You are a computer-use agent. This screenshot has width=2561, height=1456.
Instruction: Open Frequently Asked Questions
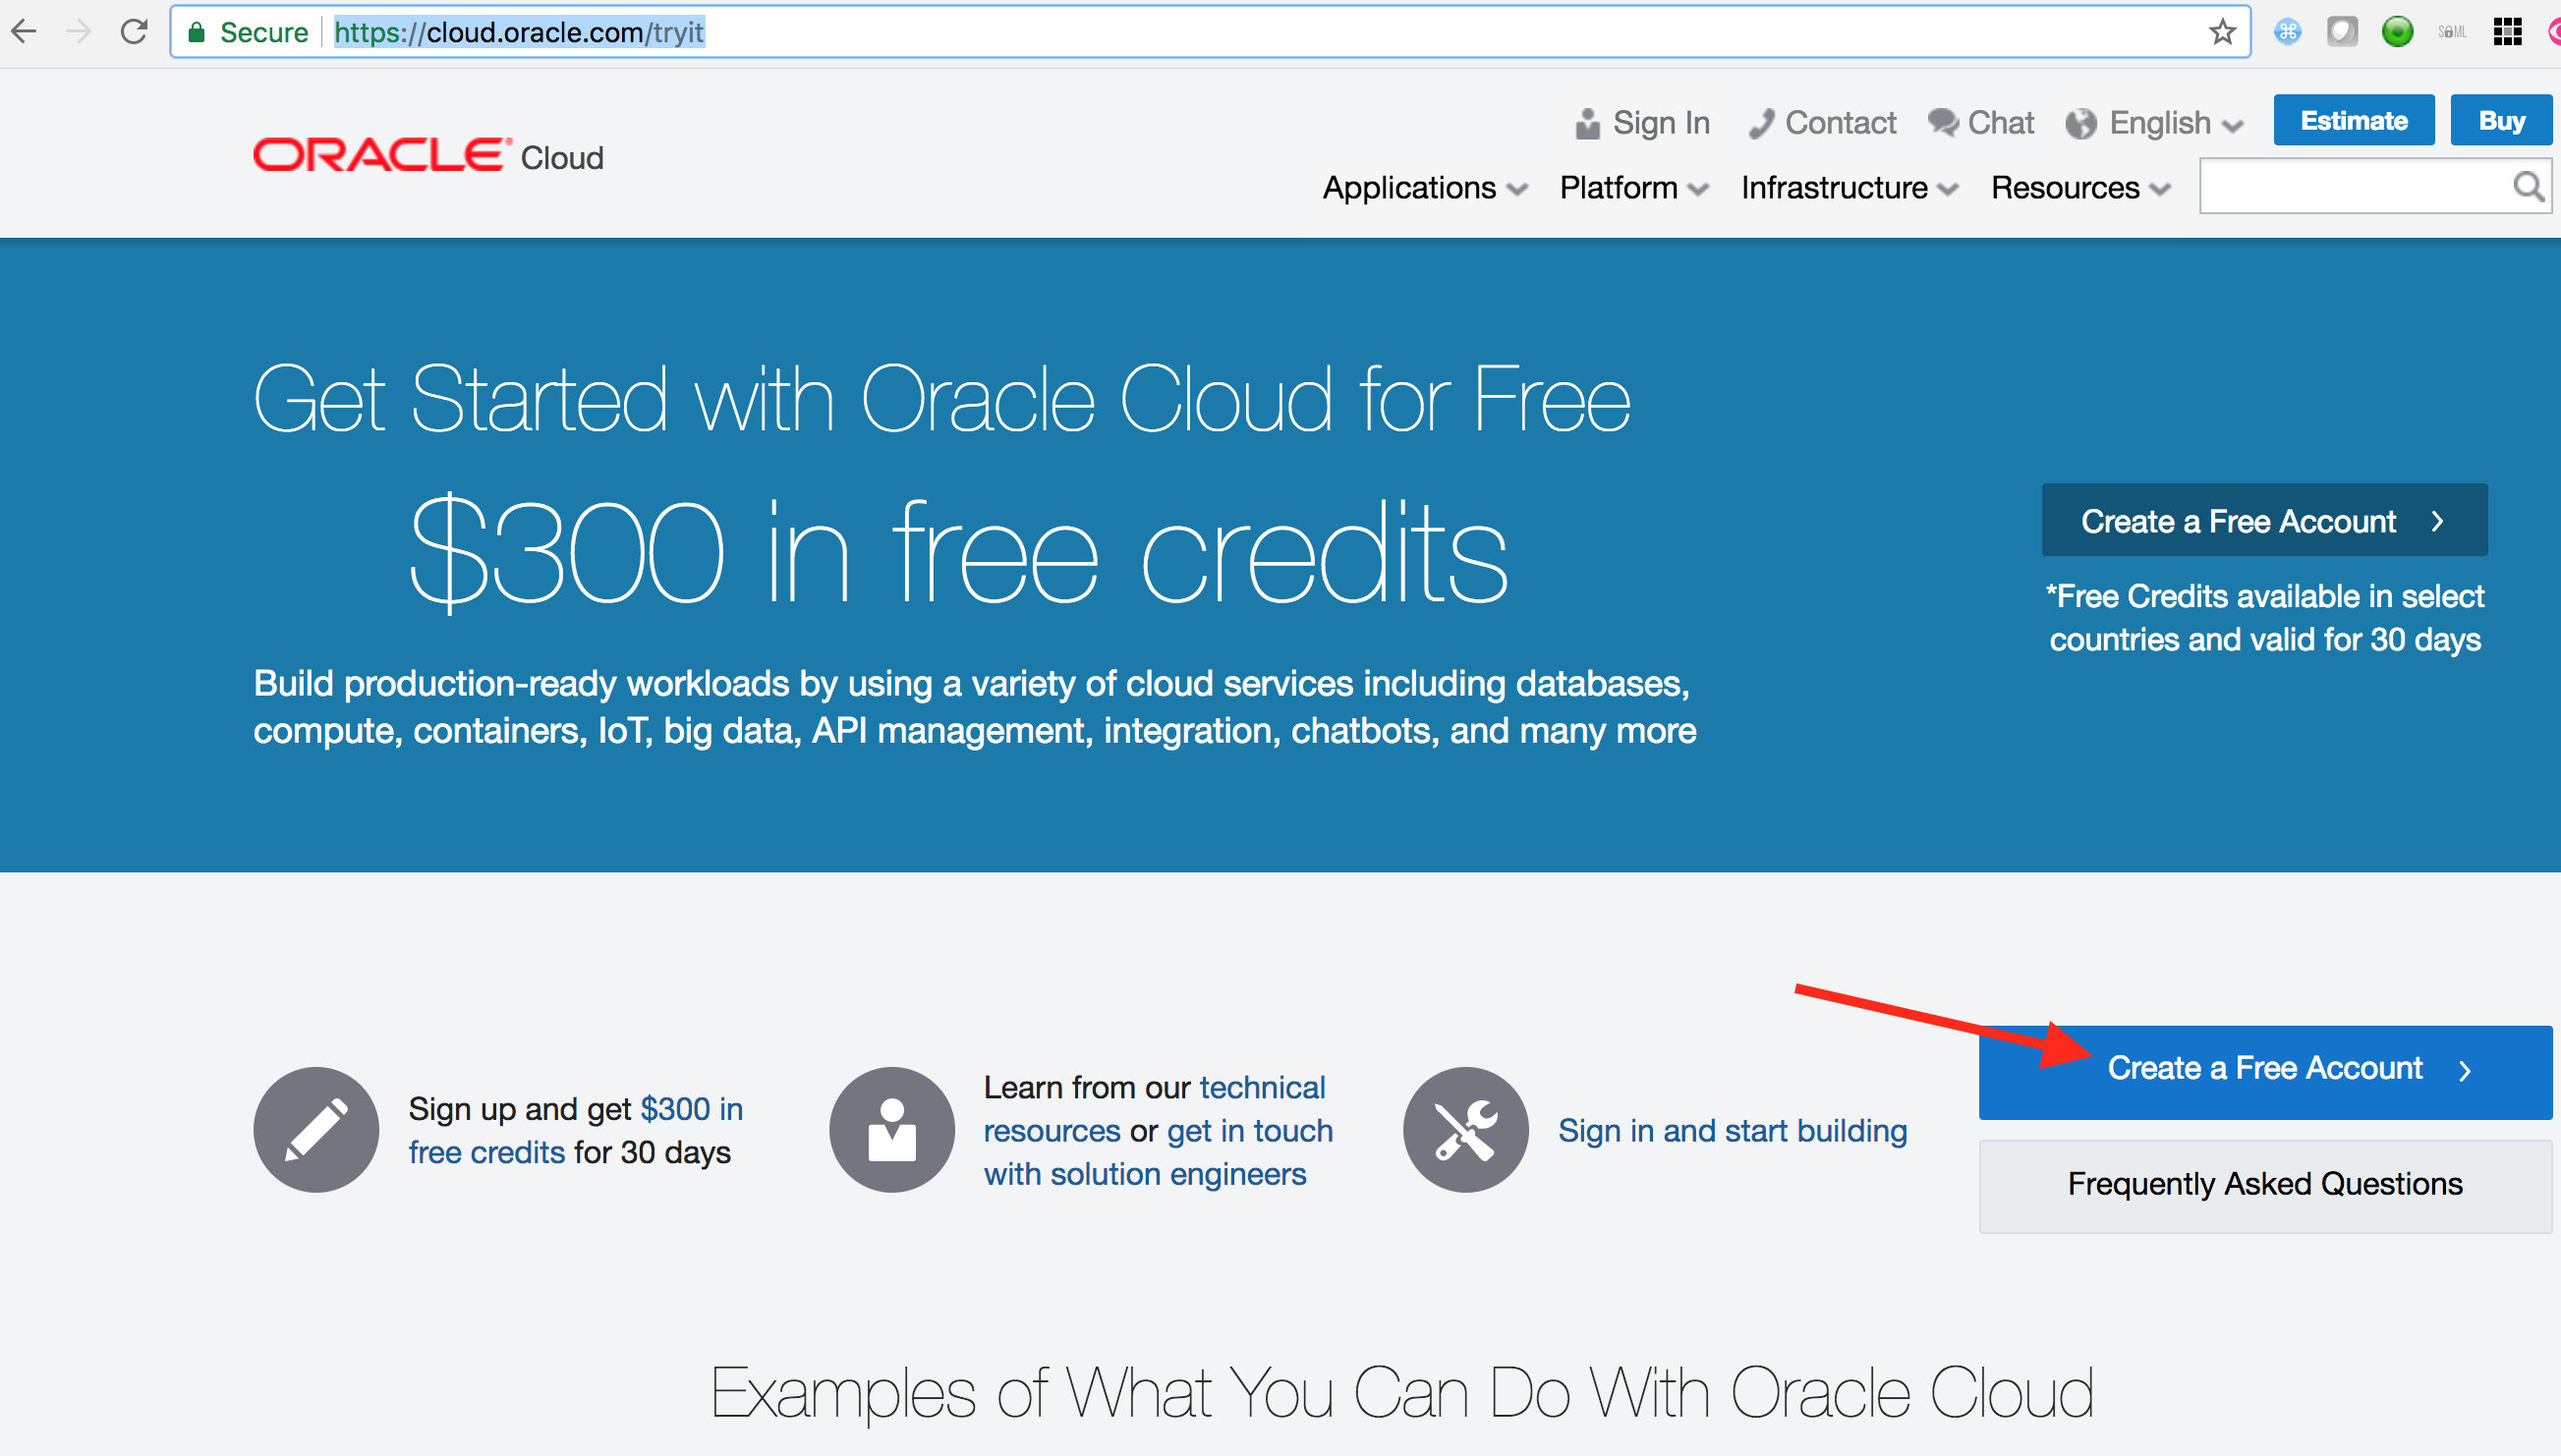[x=2265, y=1186]
